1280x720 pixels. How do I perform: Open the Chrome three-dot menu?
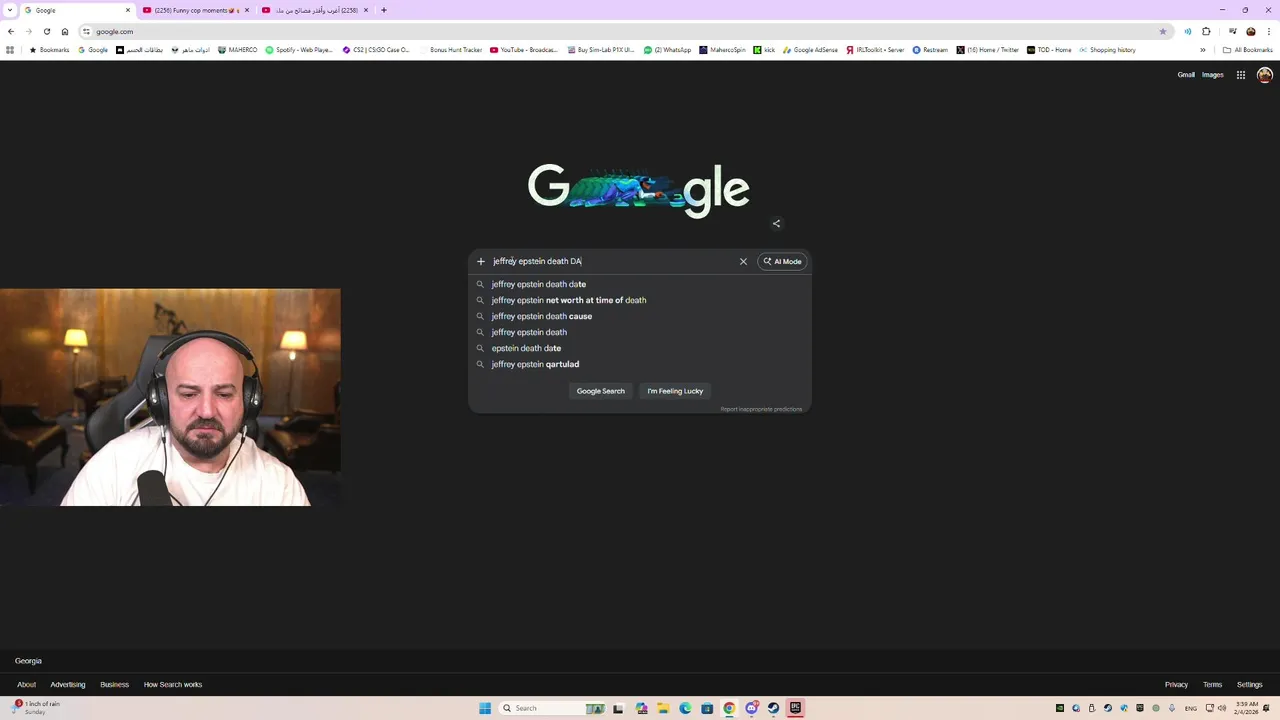point(1269,31)
